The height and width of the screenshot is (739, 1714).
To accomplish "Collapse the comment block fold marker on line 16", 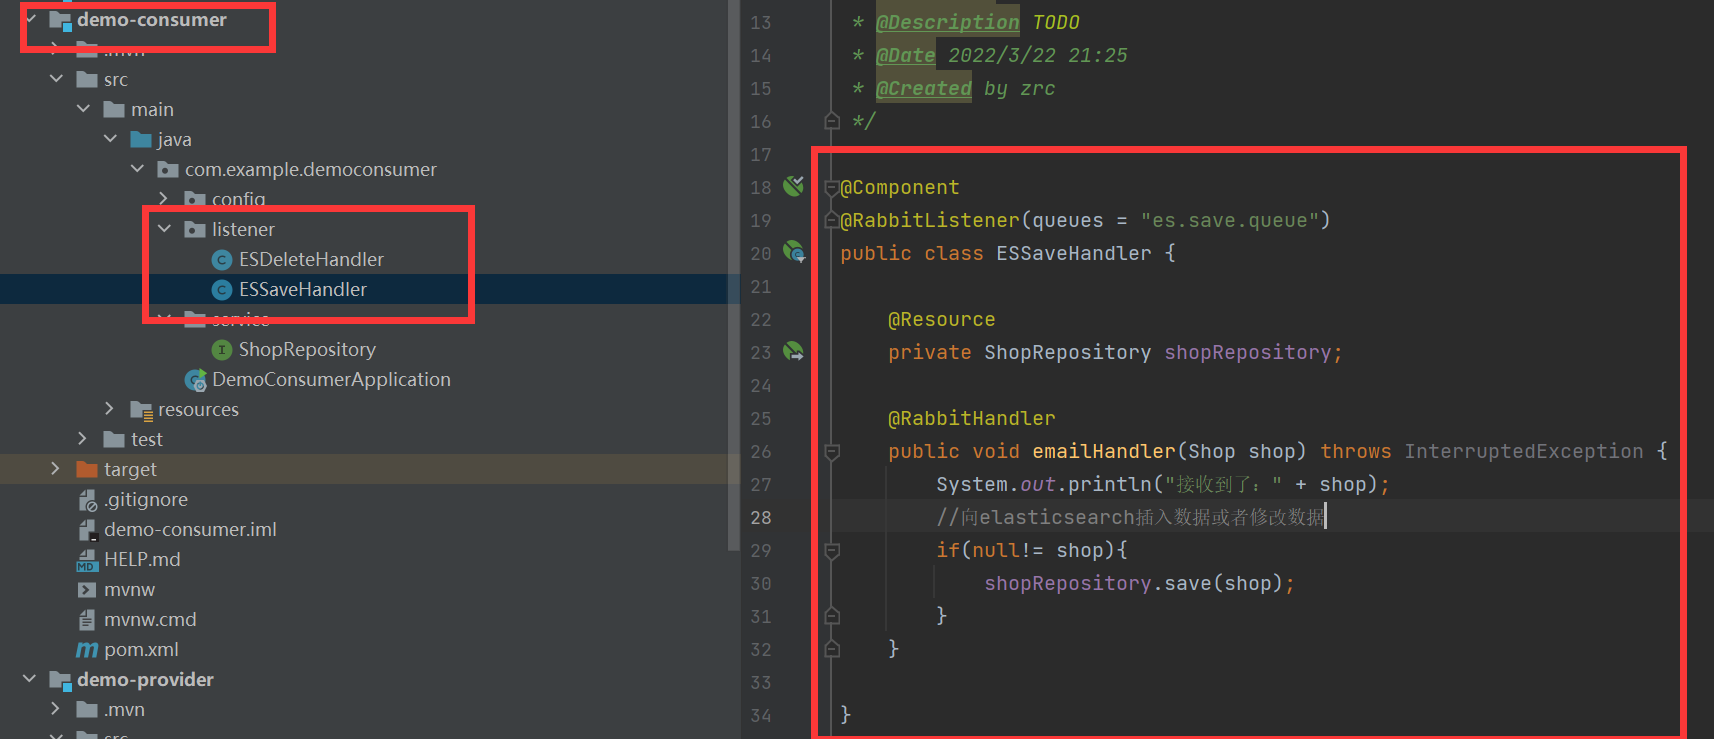I will 832,121.
